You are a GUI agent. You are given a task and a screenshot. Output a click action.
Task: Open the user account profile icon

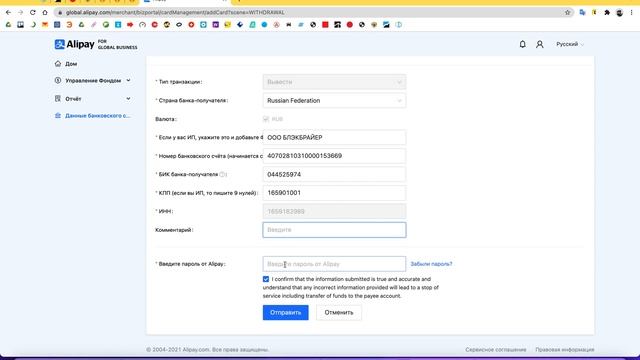pos(540,44)
